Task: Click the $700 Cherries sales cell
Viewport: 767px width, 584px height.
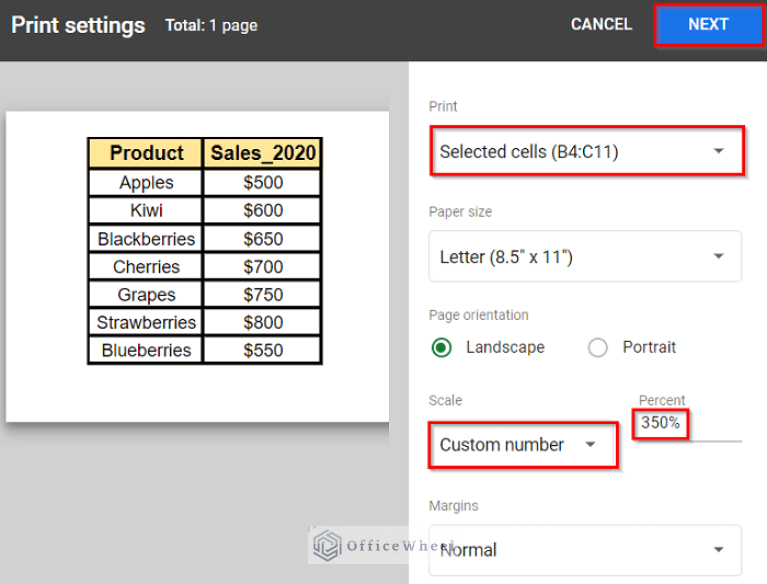Action: (262, 267)
